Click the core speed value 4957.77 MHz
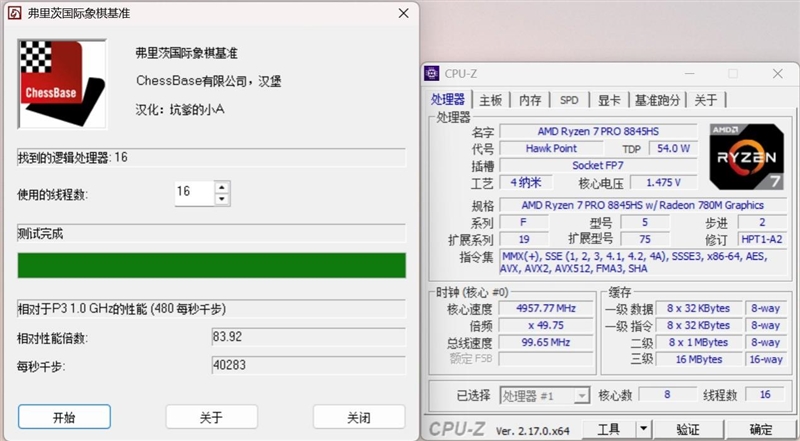 pyautogui.click(x=546, y=308)
